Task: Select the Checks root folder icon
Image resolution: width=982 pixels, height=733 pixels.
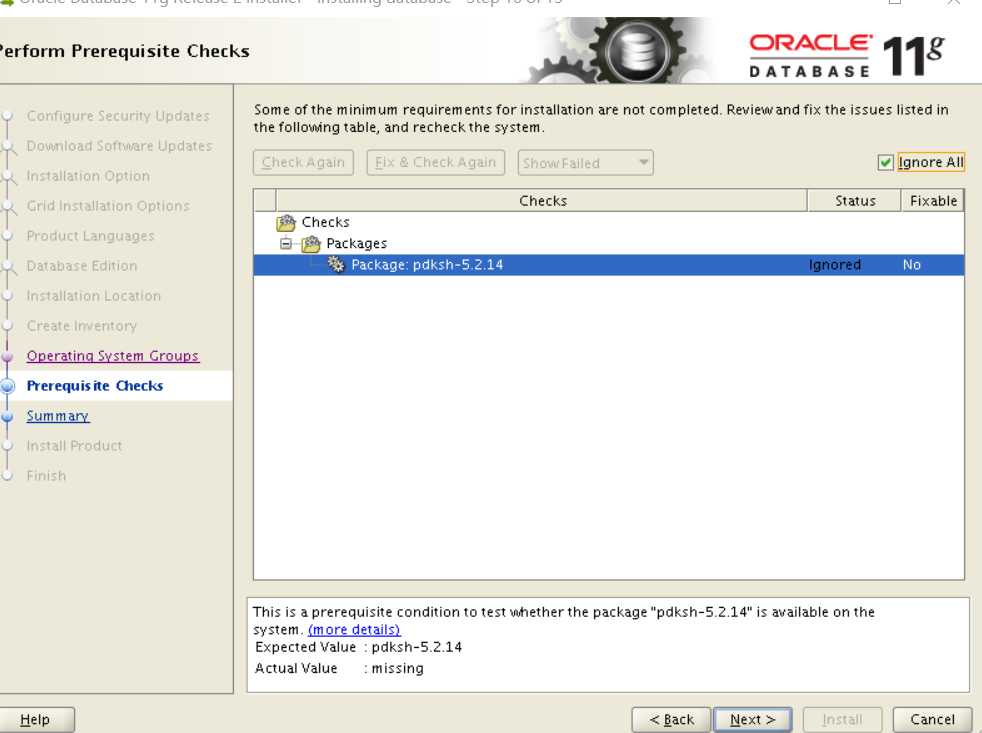Action: (286, 222)
